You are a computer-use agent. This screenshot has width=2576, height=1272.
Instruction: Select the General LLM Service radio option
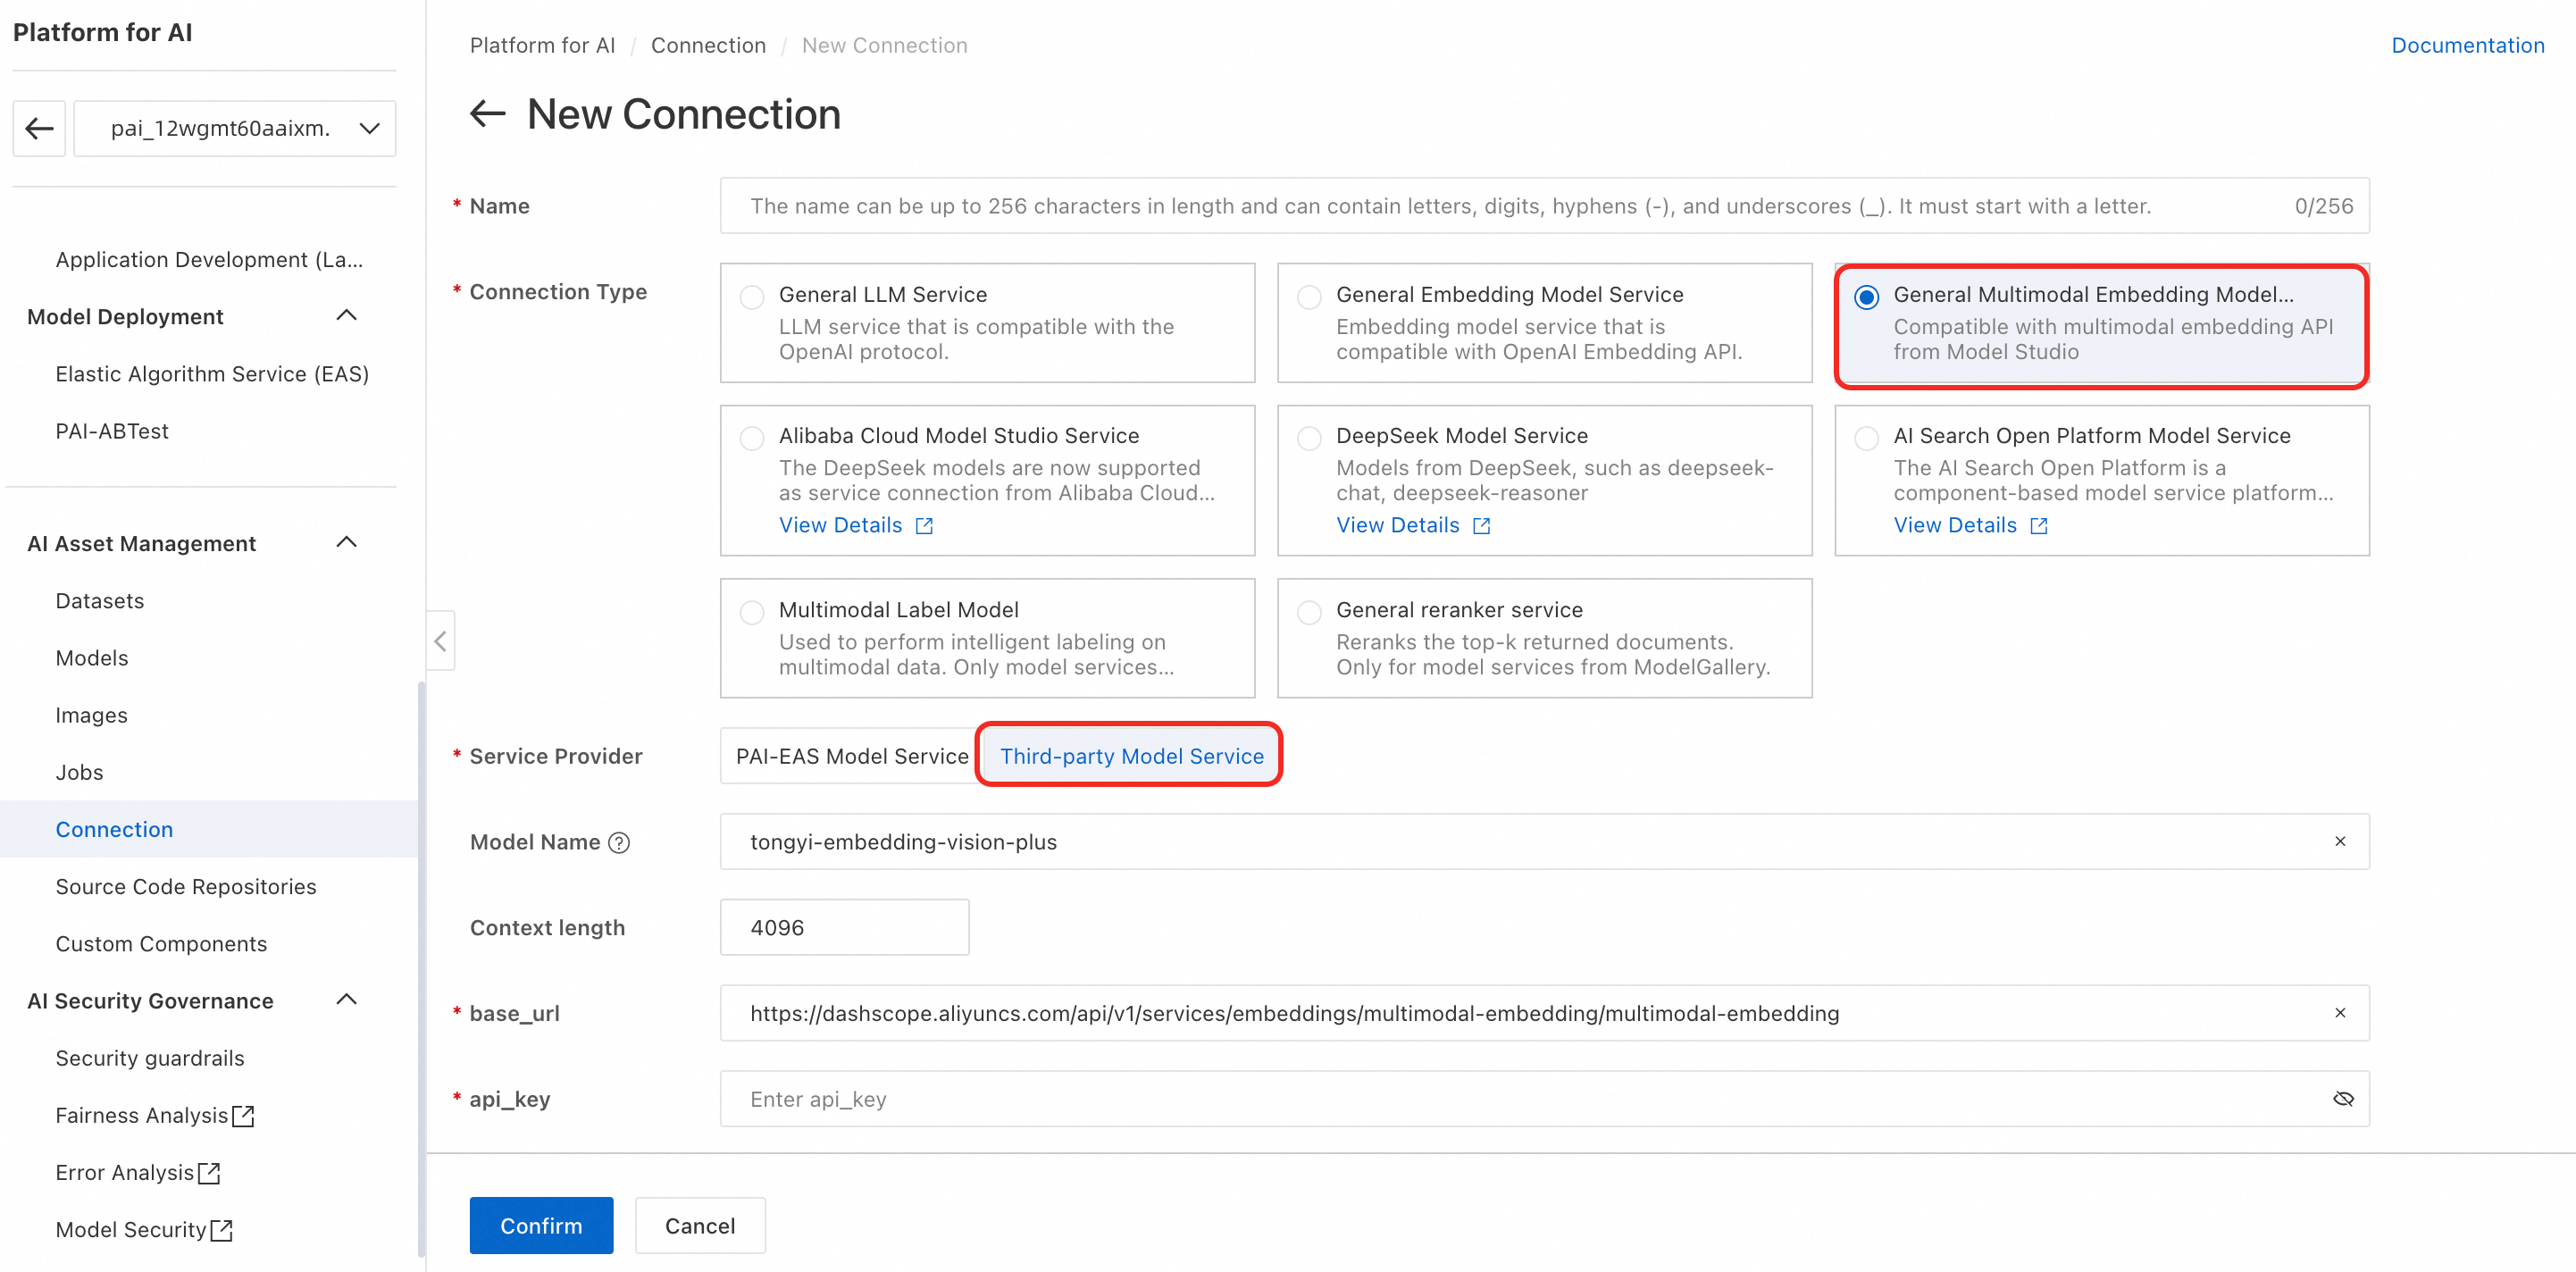[x=752, y=297]
